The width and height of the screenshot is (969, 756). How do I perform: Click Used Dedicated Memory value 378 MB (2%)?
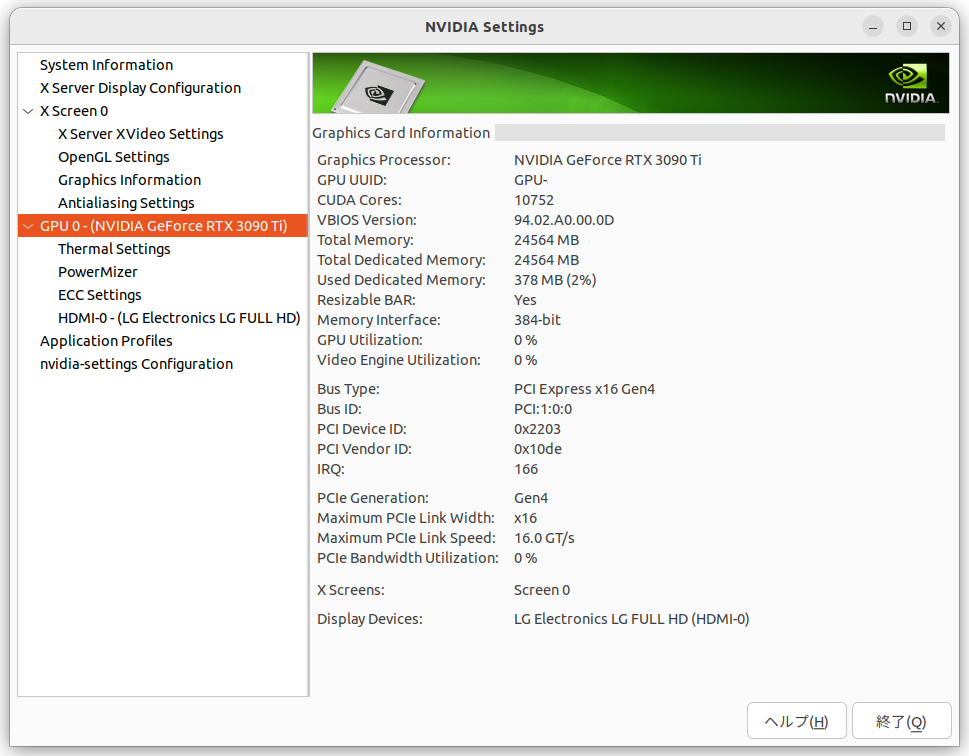click(x=555, y=280)
